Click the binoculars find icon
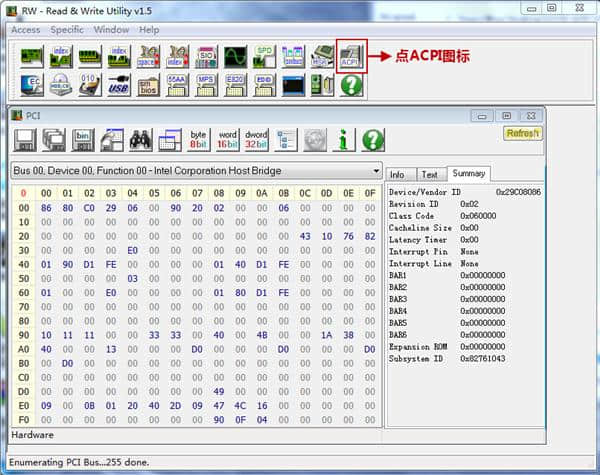Image resolution: width=600 pixels, height=475 pixels. [x=141, y=140]
